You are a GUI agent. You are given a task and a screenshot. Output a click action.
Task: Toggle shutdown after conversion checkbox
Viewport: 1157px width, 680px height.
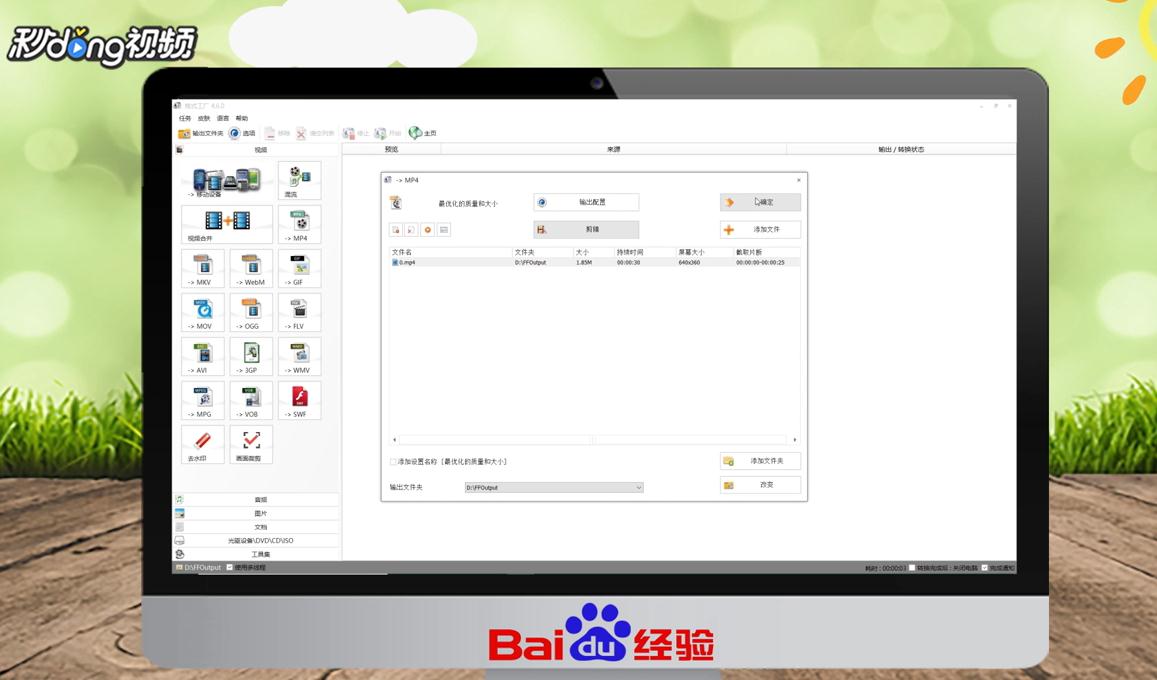[x=913, y=568]
